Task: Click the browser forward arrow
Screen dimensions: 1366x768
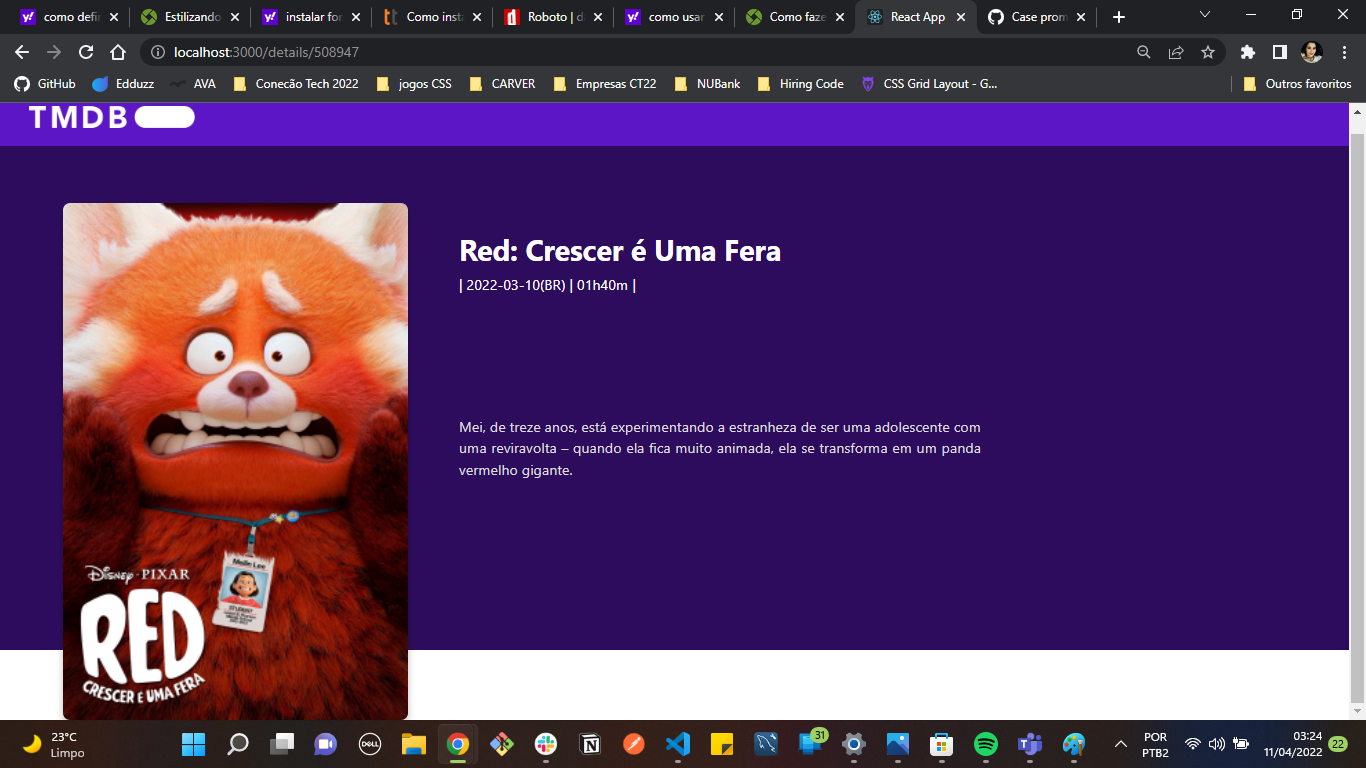Action: pos(54,52)
